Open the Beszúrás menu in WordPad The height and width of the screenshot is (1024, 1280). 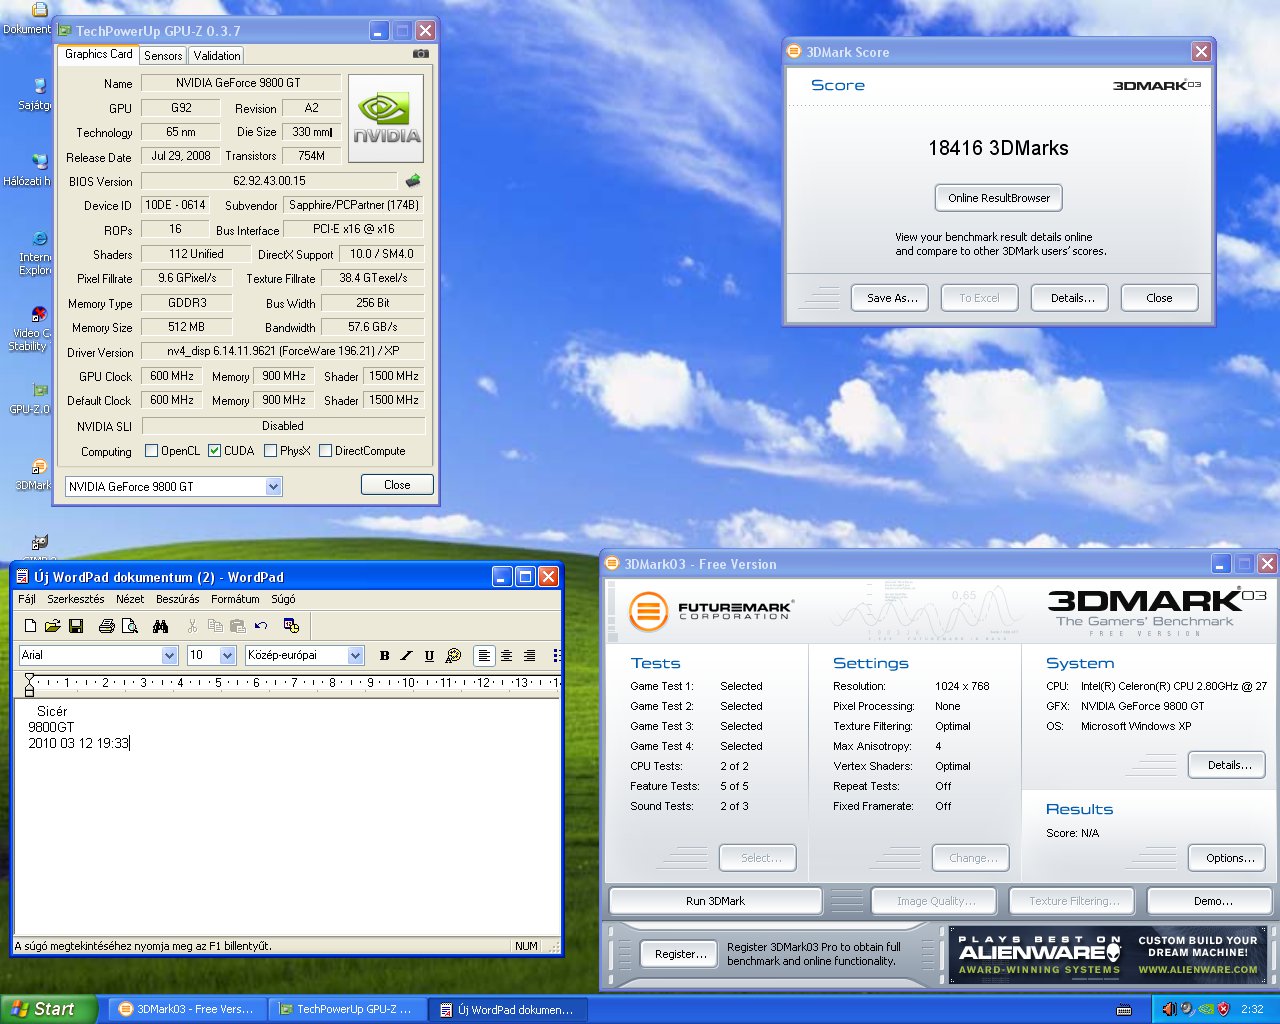click(x=178, y=599)
